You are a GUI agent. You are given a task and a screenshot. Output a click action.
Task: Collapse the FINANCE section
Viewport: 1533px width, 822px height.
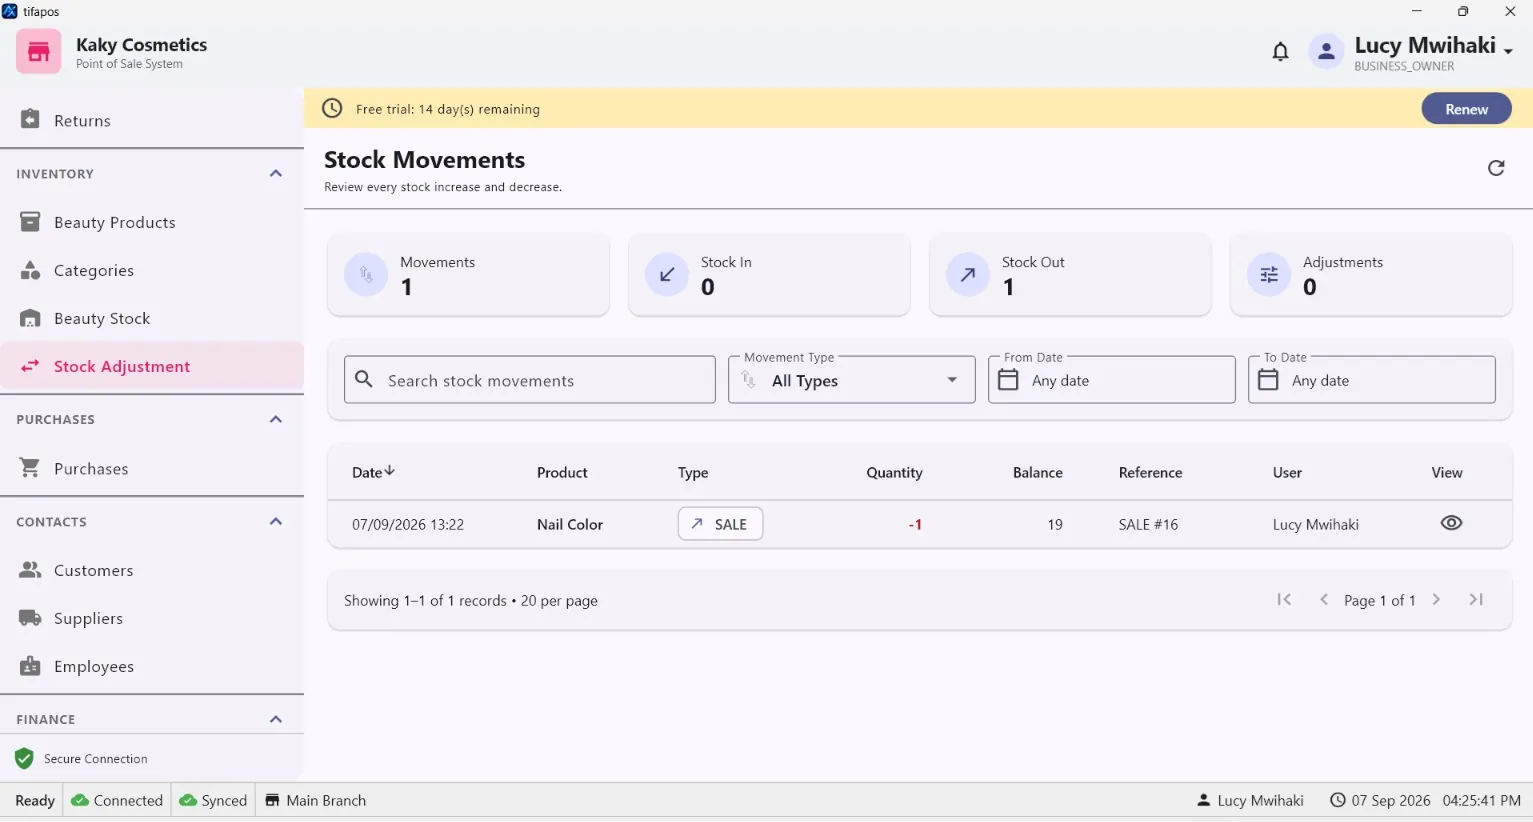pos(276,719)
